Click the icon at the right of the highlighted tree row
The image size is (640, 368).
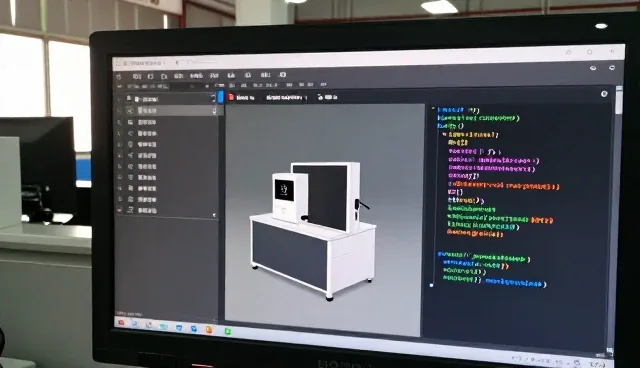pyautogui.click(x=214, y=111)
